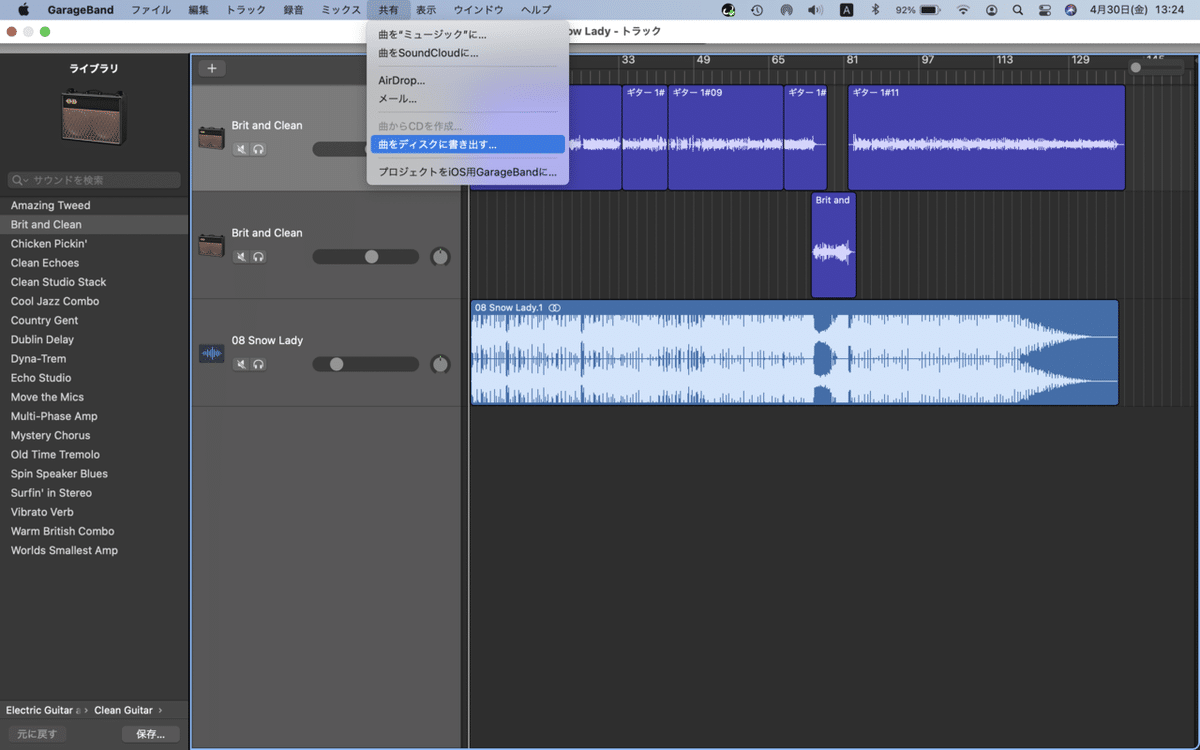Screen dimensions: 1200x750
Task: Click the library sound search field
Action: point(94,180)
